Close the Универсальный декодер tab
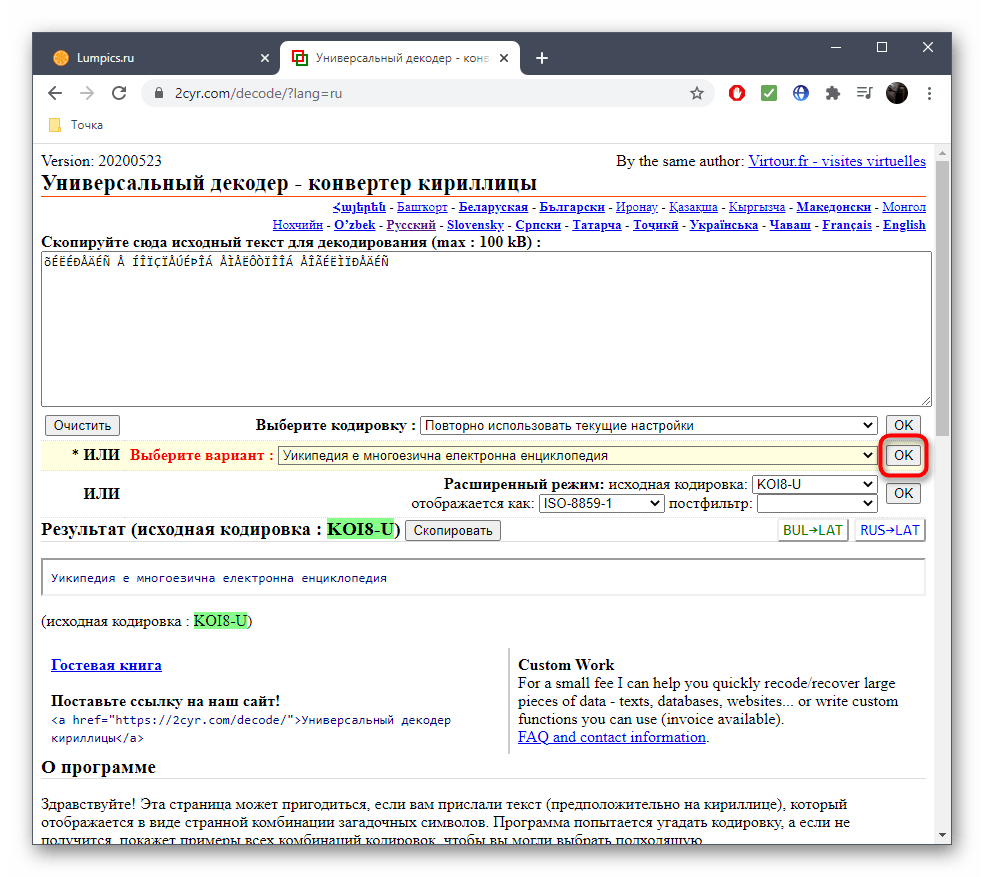Viewport: 984px width, 877px height. coord(504,58)
